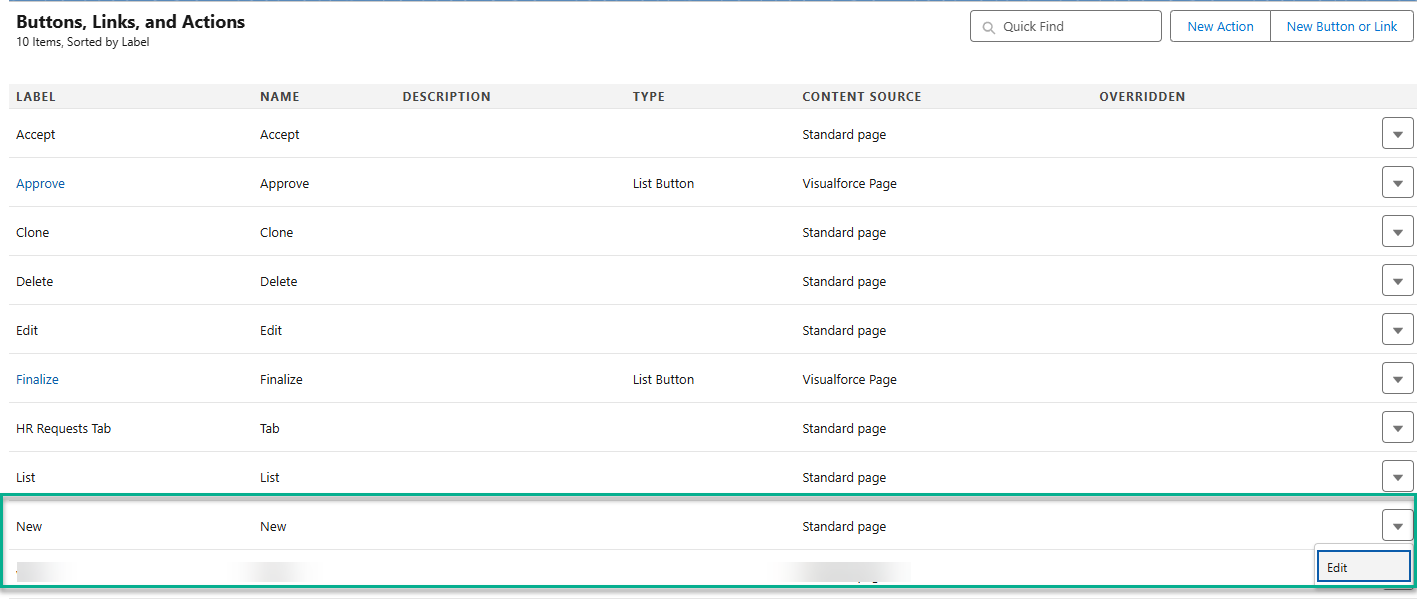
Task: Click Standard page in the Accept row
Action: point(844,135)
